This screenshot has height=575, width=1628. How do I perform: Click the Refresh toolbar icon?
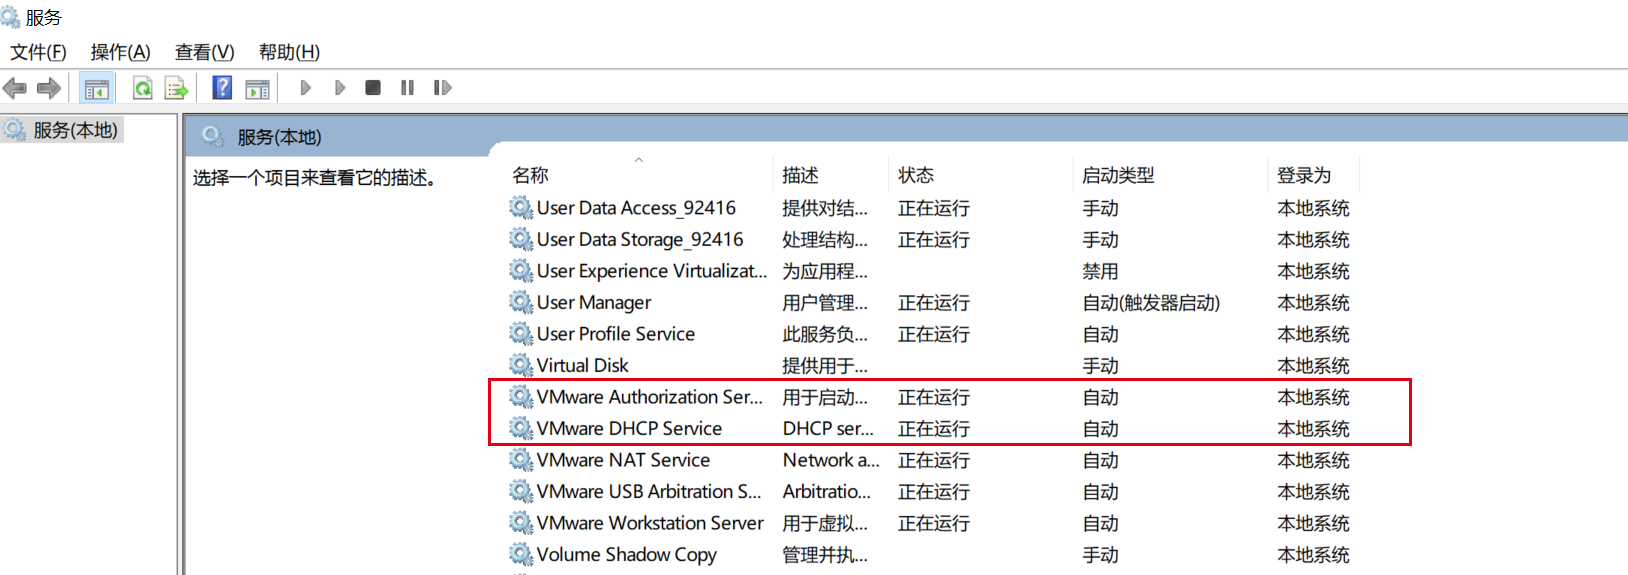[x=143, y=88]
